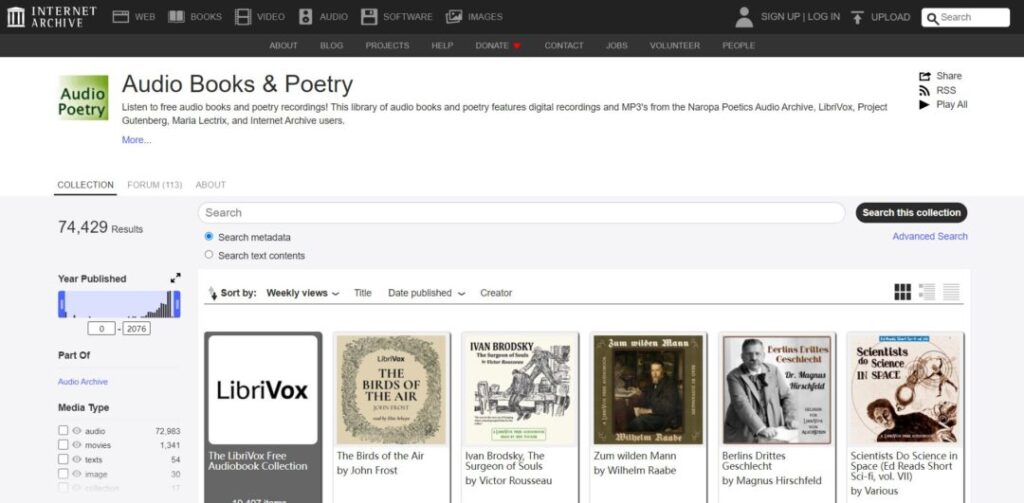This screenshot has width=1024, height=503.
Task: Click the collection search input field
Action: pos(522,212)
